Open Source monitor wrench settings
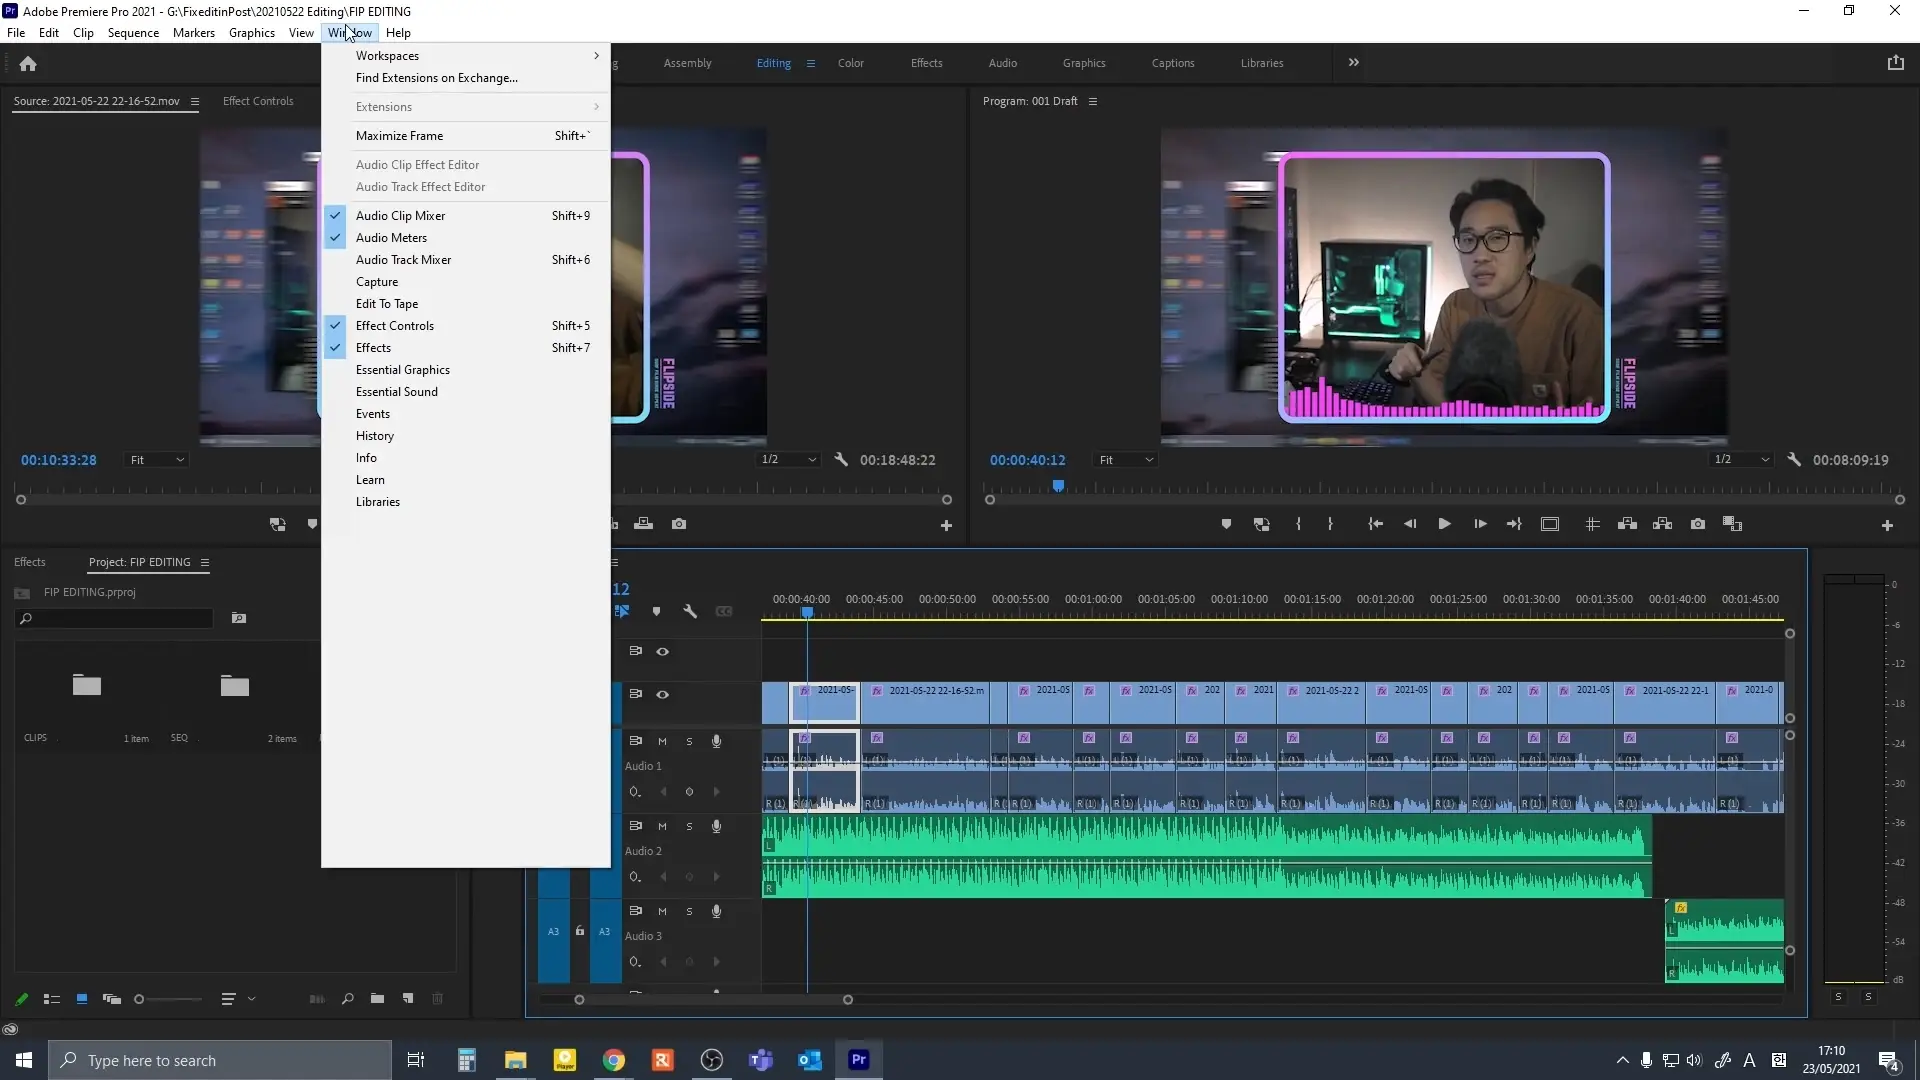 841,460
